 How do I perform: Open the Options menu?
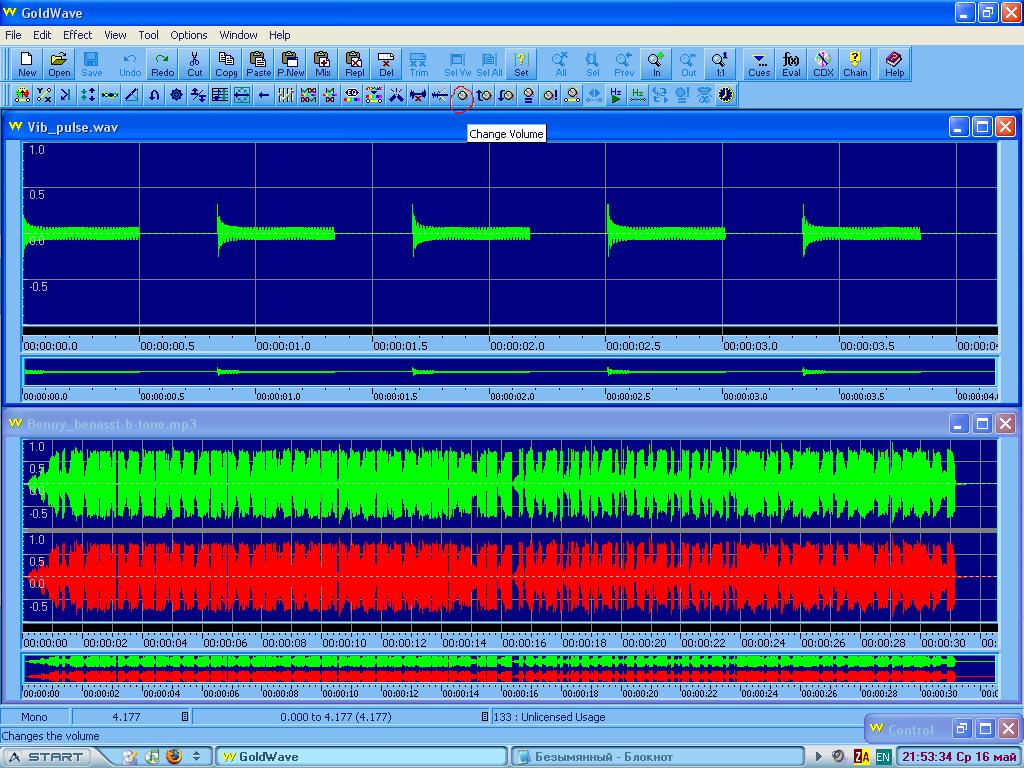189,35
